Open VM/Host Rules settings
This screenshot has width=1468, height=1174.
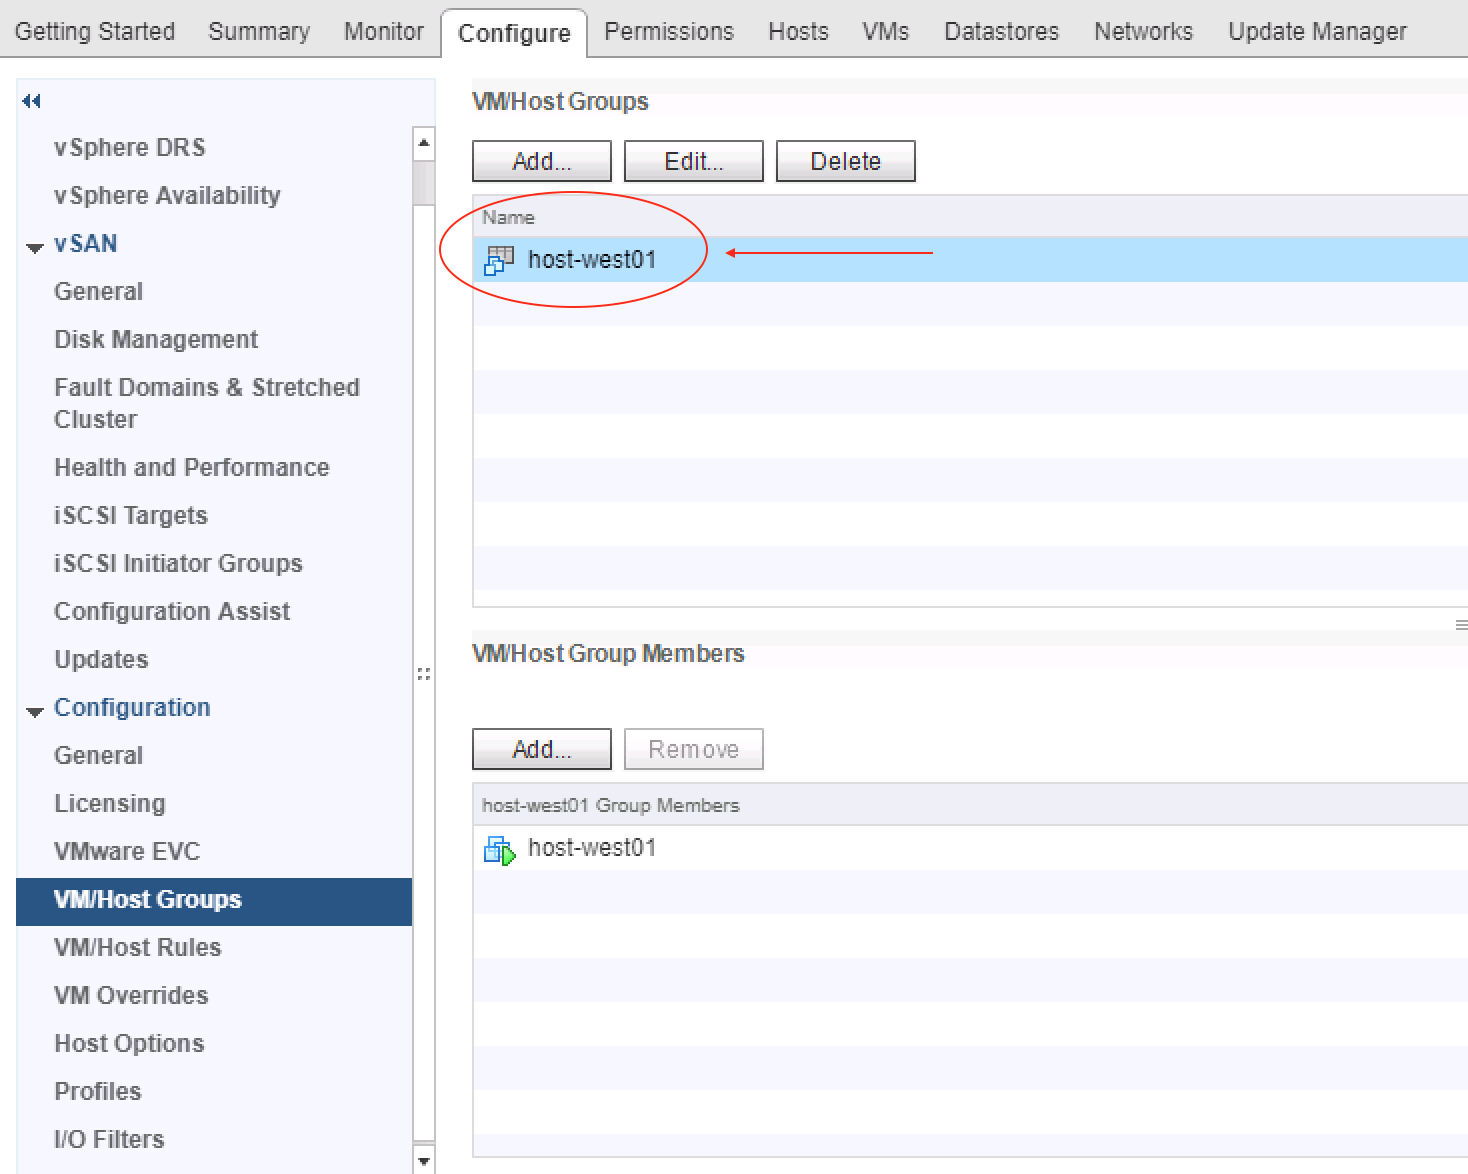(138, 947)
